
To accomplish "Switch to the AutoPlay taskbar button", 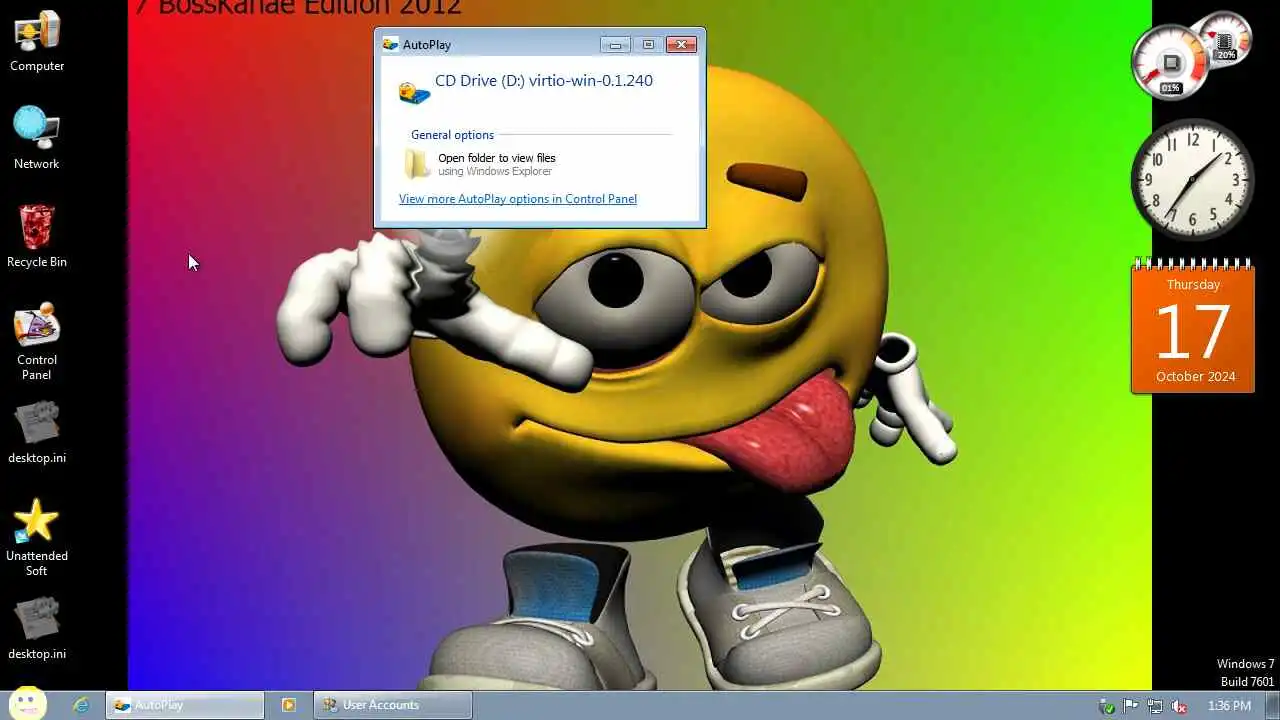I will [x=185, y=705].
